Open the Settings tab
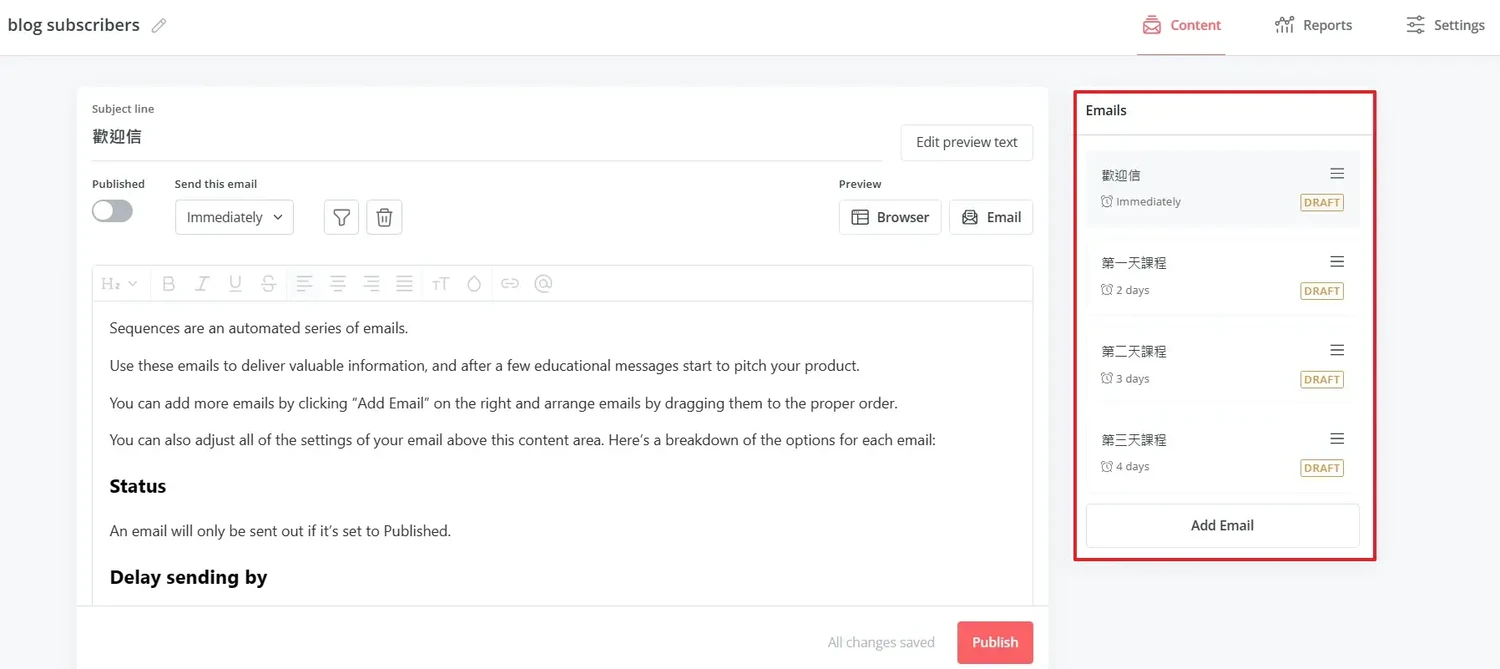 1445,26
